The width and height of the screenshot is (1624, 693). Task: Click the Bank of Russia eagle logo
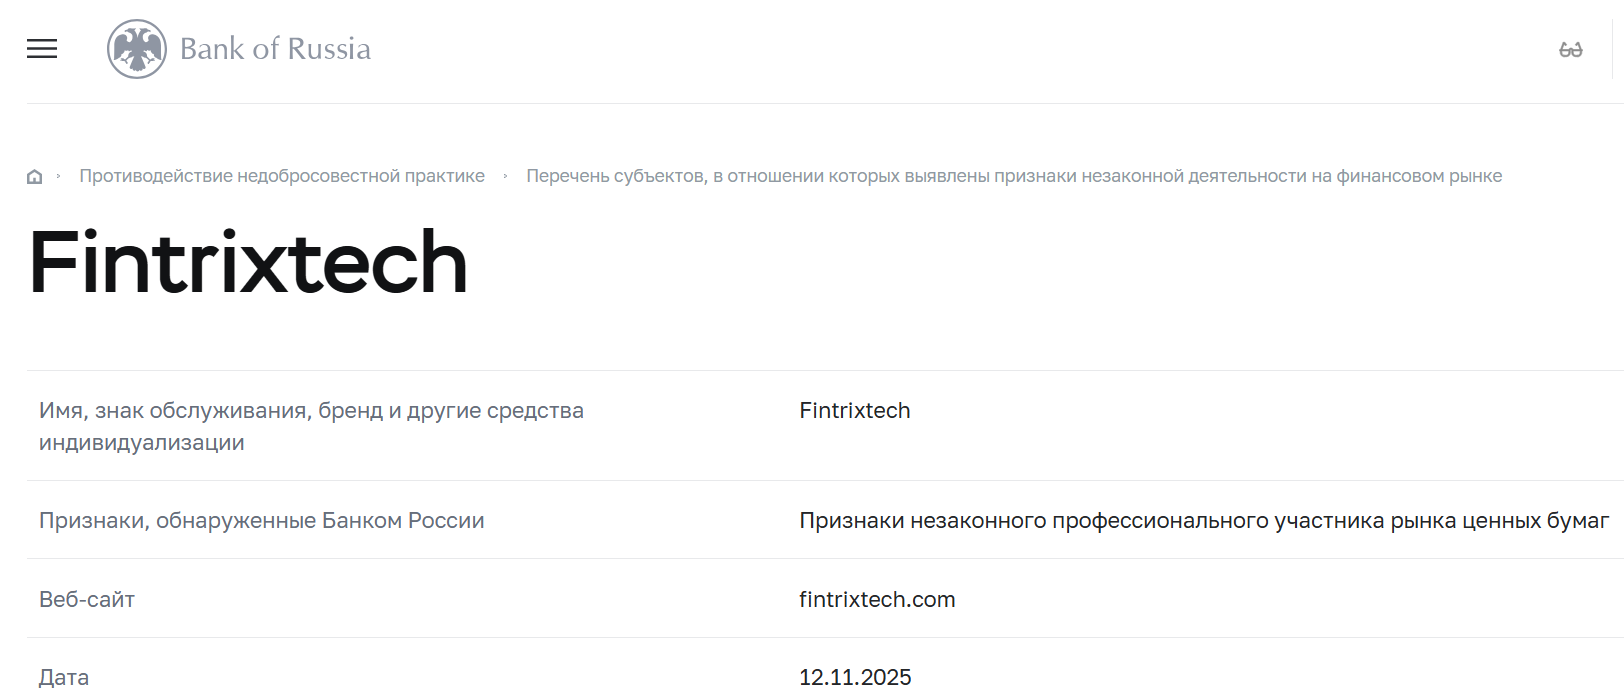tap(137, 49)
